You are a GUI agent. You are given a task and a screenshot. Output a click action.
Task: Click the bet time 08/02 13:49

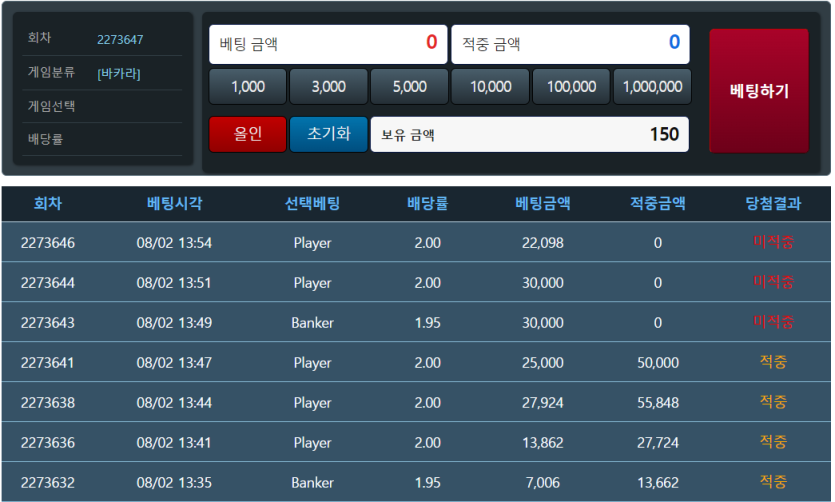174,323
